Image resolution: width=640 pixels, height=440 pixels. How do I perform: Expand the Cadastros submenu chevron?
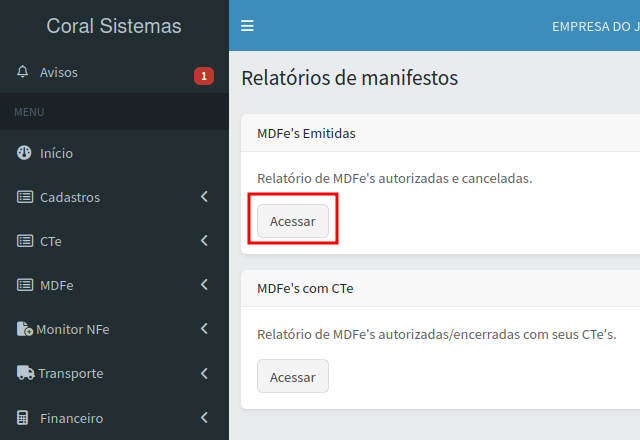(204, 197)
